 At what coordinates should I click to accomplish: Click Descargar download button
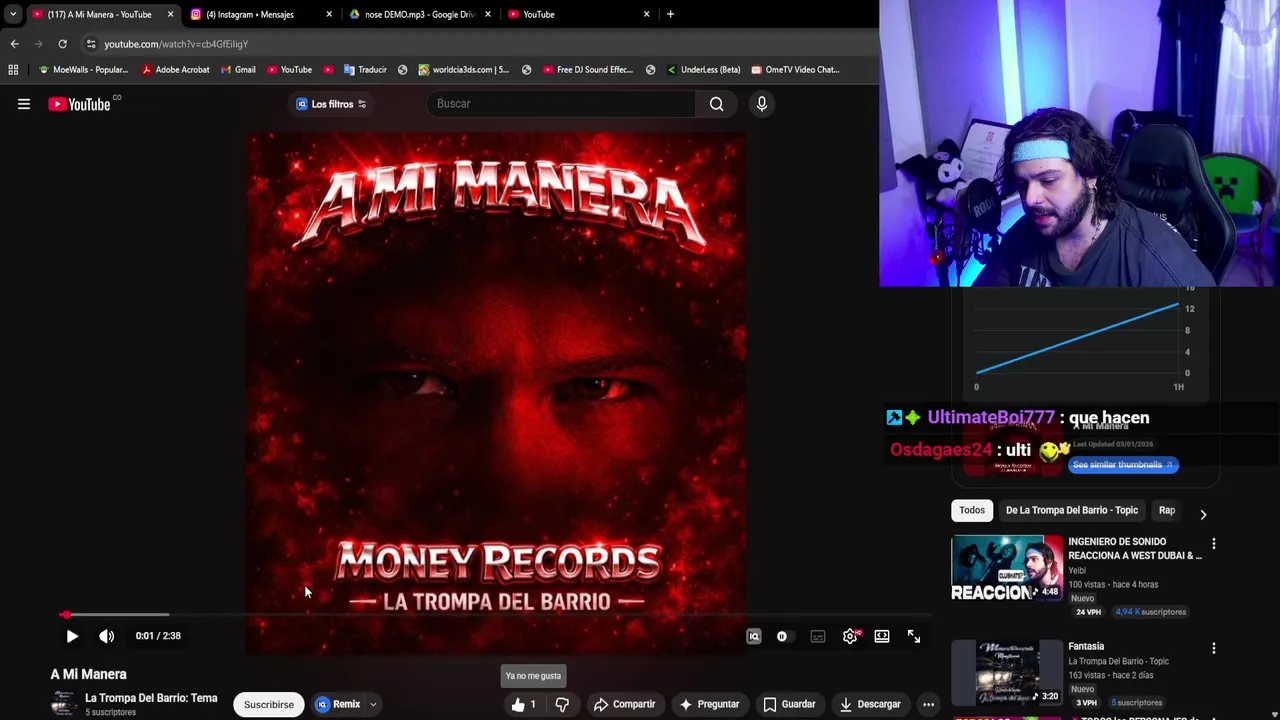click(870, 704)
